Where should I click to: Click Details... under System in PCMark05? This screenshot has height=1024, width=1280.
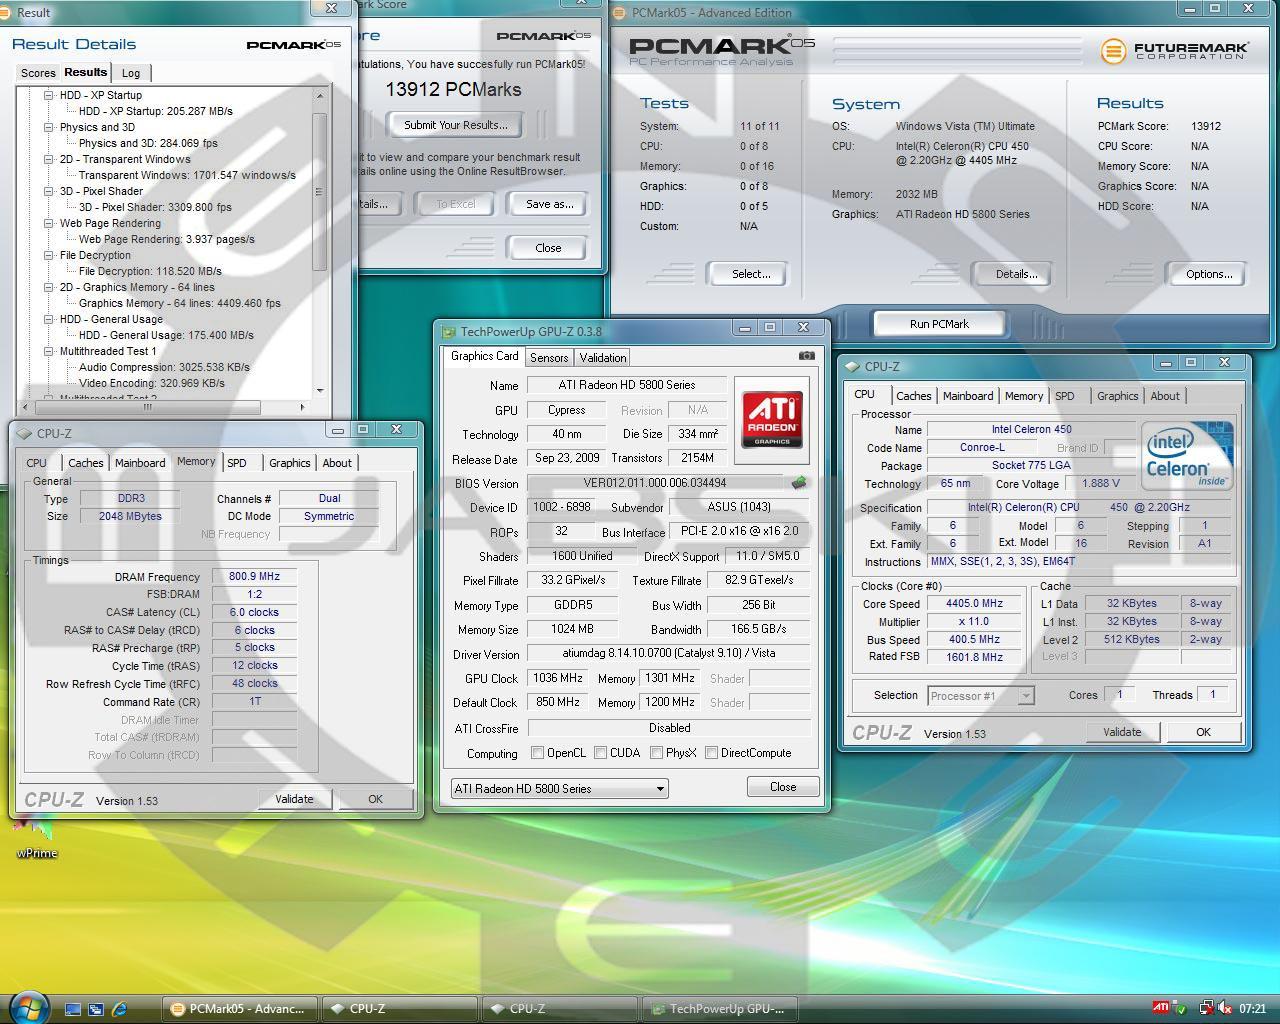[x=1016, y=274]
